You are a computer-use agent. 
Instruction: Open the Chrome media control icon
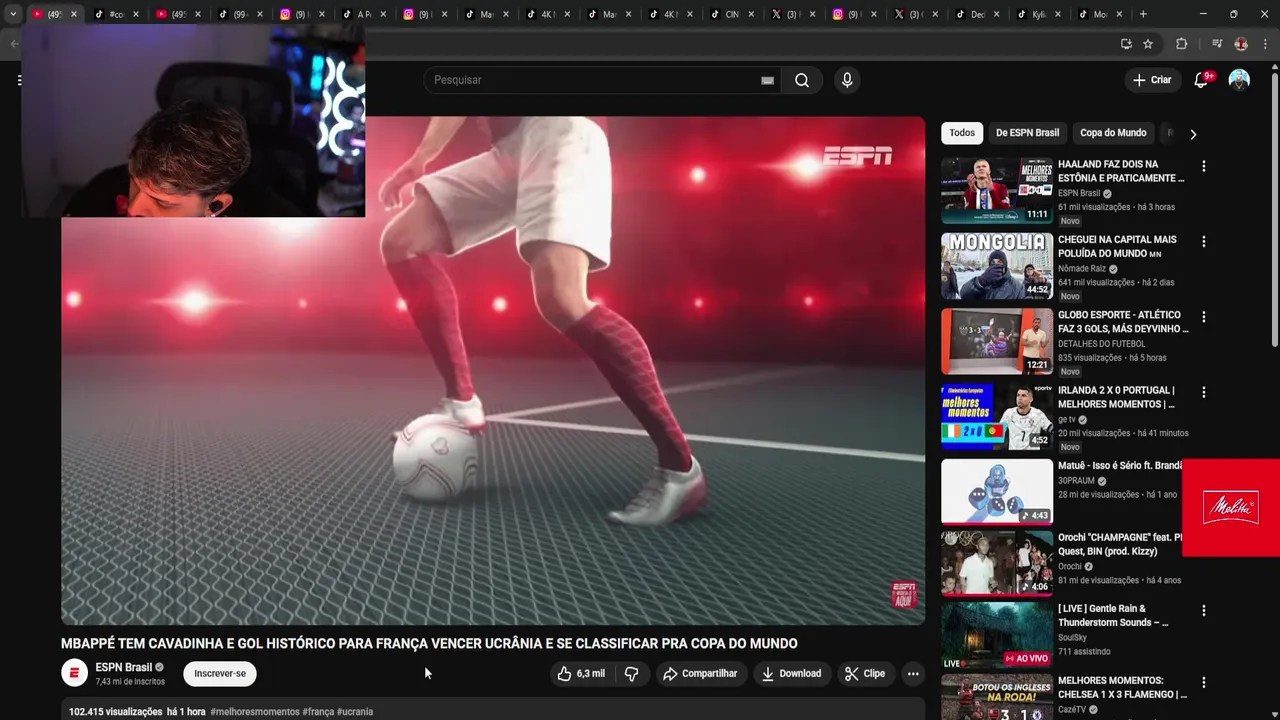(1216, 44)
